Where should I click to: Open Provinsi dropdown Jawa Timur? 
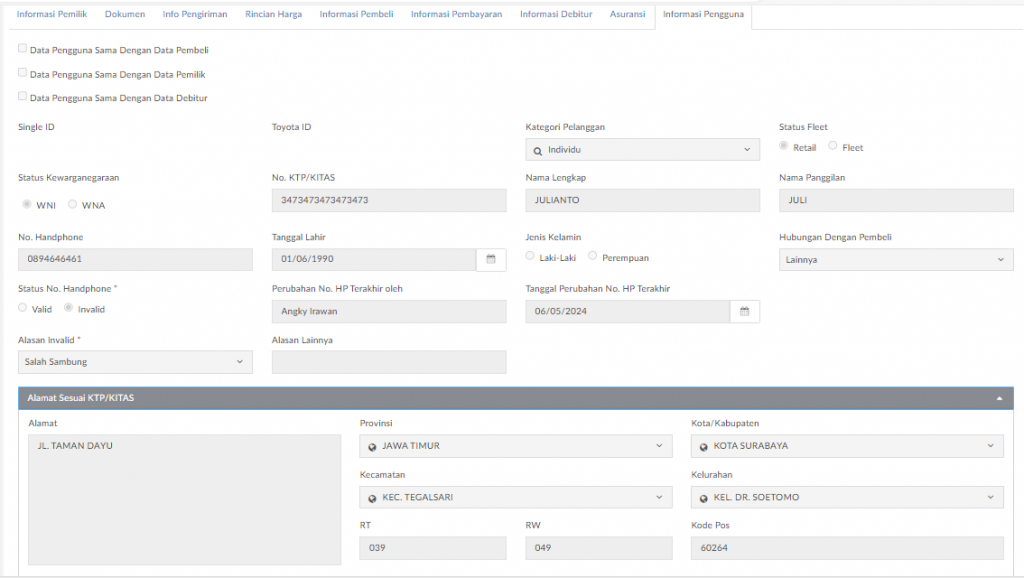pos(516,446)
